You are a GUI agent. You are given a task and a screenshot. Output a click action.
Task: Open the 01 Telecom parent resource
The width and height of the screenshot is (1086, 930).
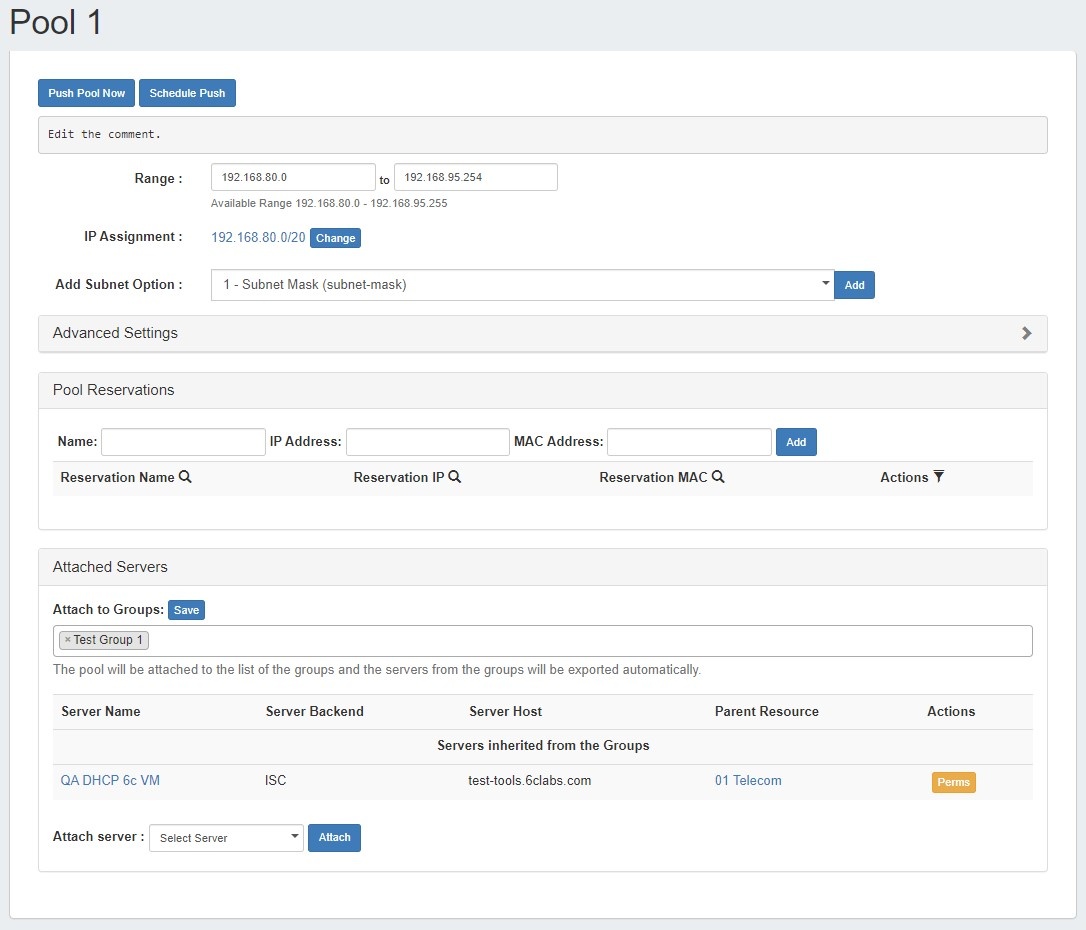(748, 781)
